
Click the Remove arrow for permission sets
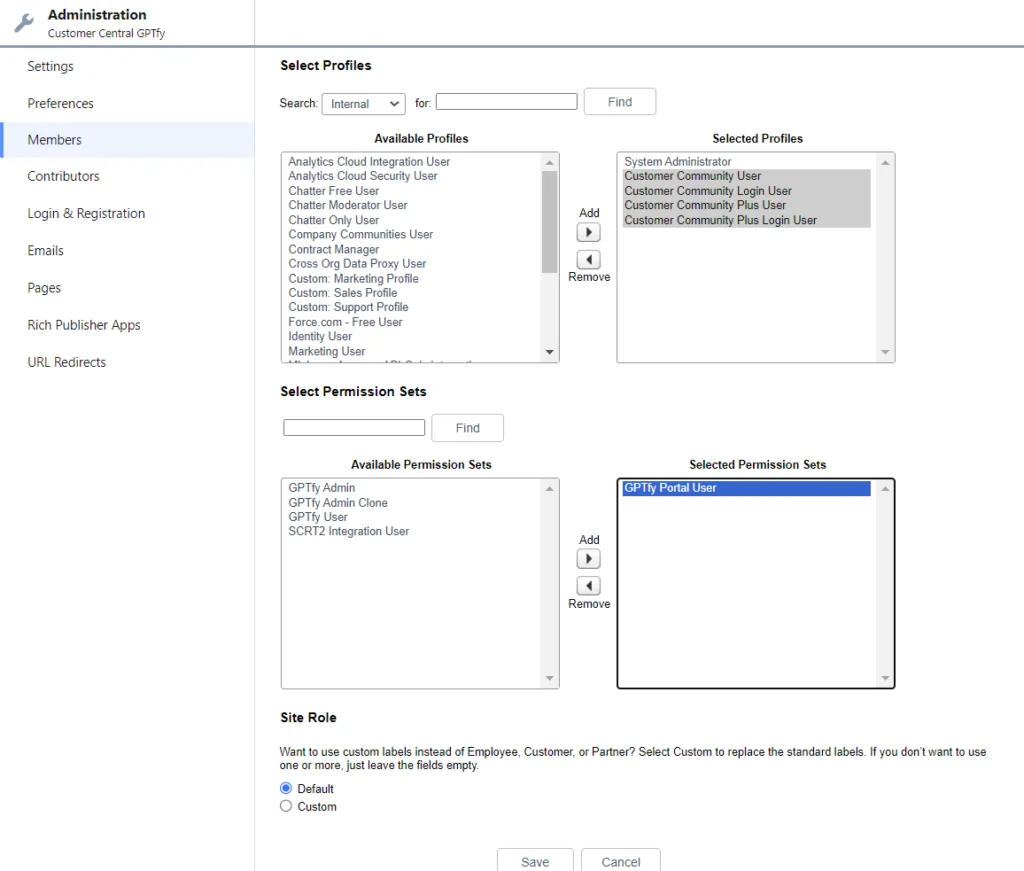[x=589, y=586]
